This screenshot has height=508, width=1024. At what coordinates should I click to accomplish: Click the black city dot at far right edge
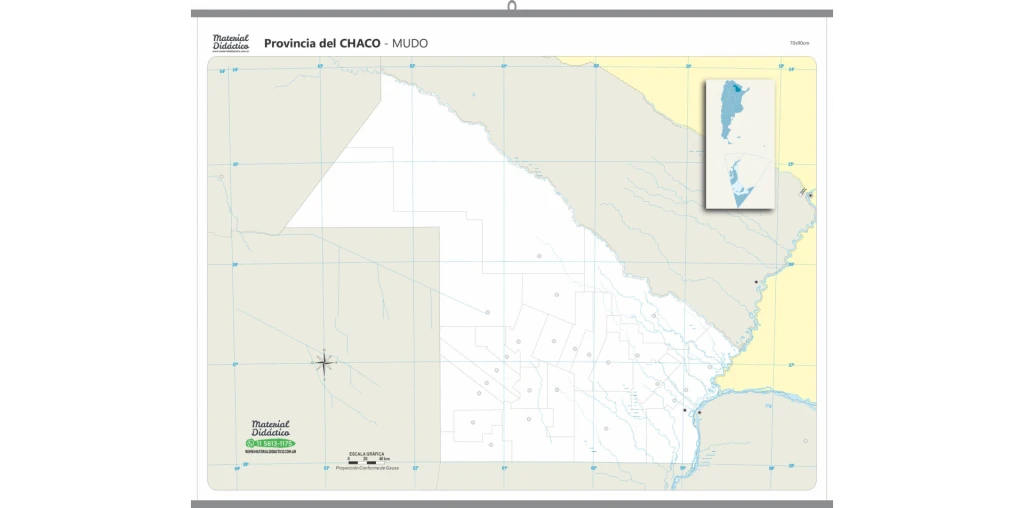point(810,194)
